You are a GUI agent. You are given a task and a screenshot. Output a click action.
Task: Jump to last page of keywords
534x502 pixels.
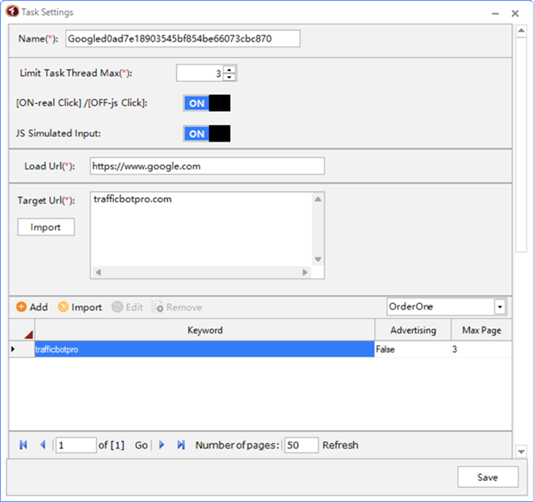click(x=181, y=445)
